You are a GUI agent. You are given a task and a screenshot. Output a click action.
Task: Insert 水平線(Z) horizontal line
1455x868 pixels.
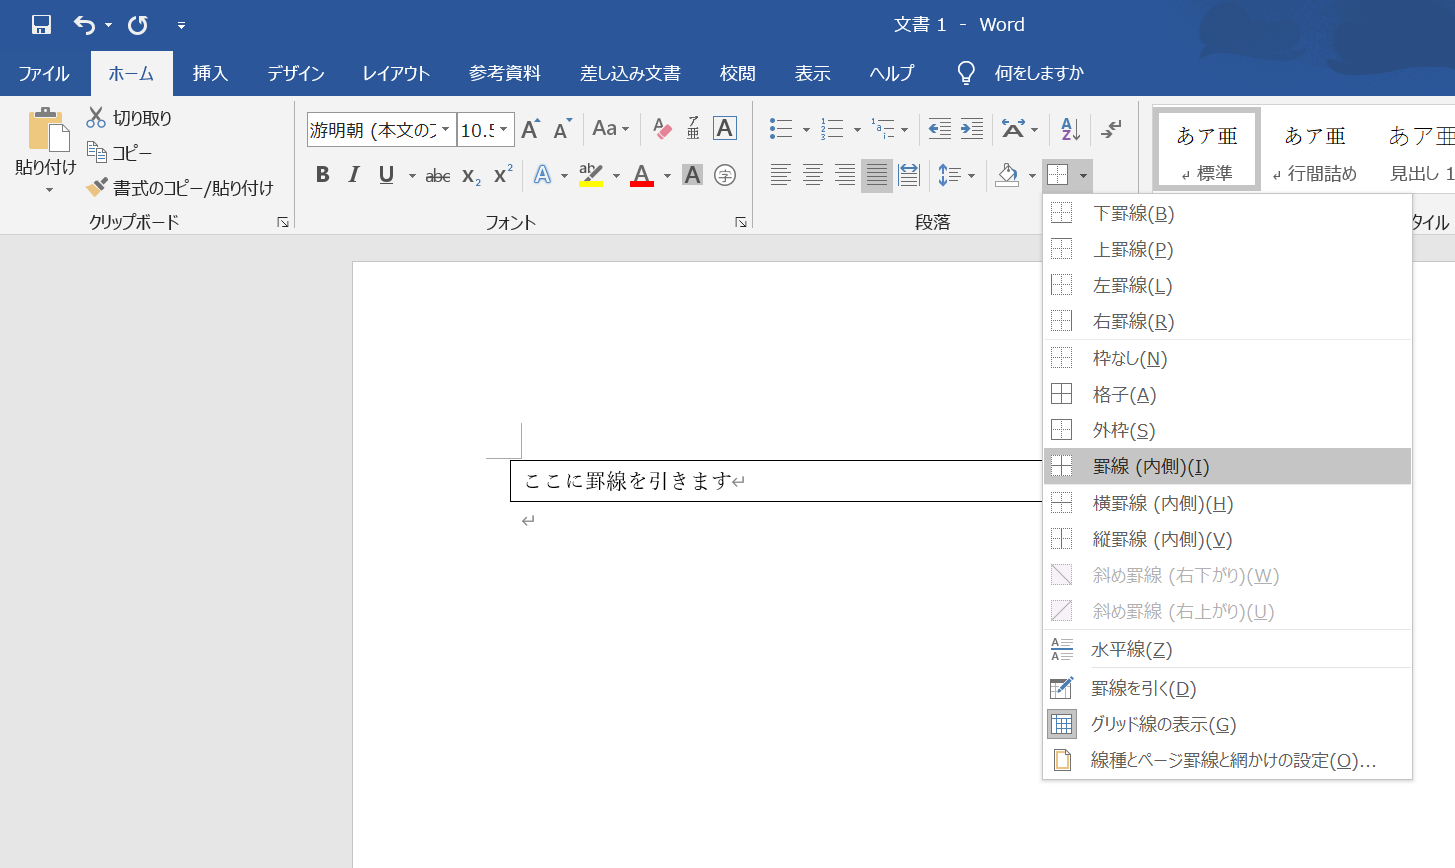click(1228, 649)
